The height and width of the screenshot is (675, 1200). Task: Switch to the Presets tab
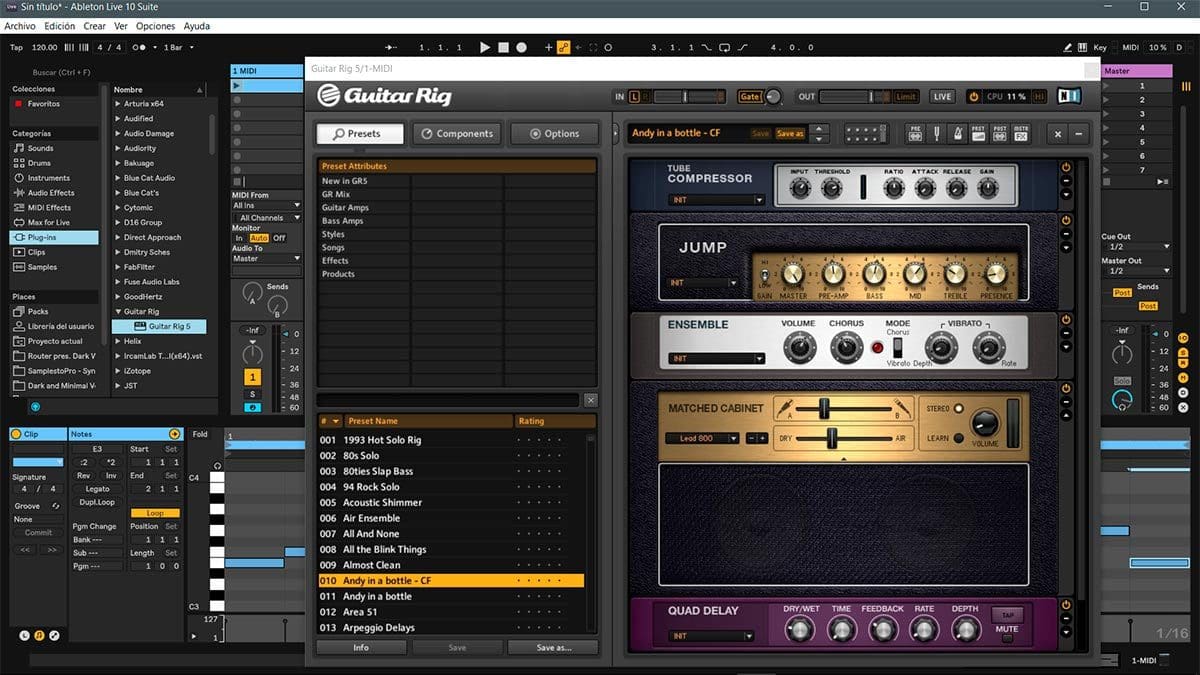coord(361,134)
